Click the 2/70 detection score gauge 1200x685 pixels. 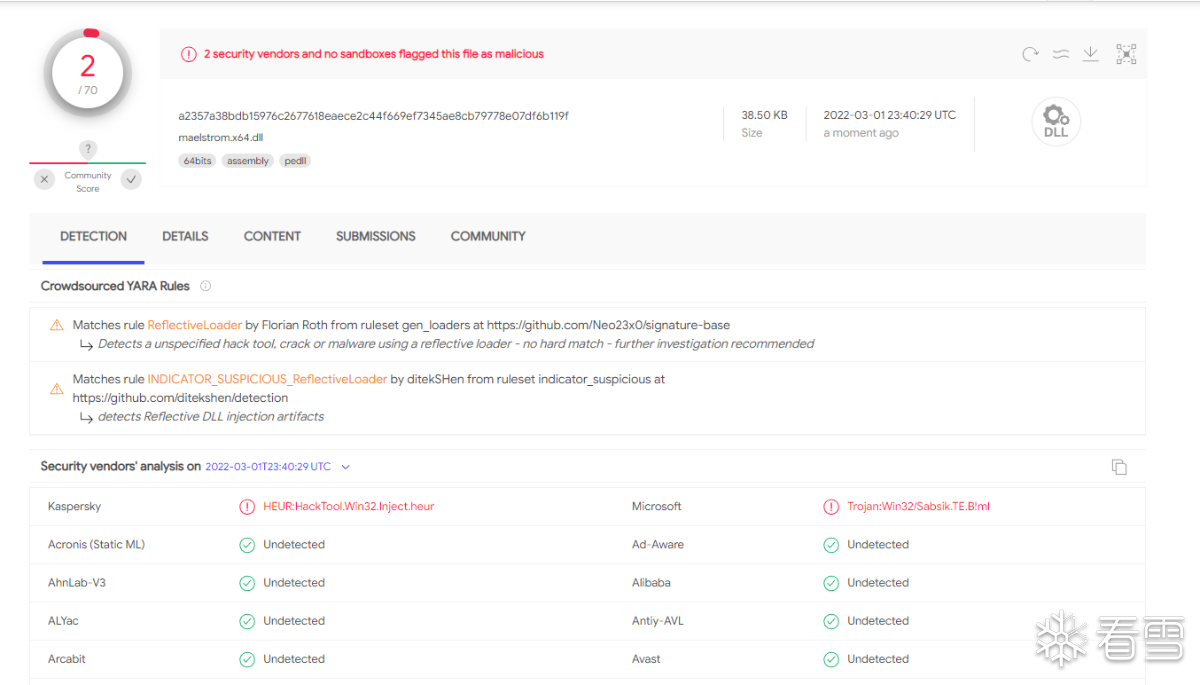click(88, 73)
